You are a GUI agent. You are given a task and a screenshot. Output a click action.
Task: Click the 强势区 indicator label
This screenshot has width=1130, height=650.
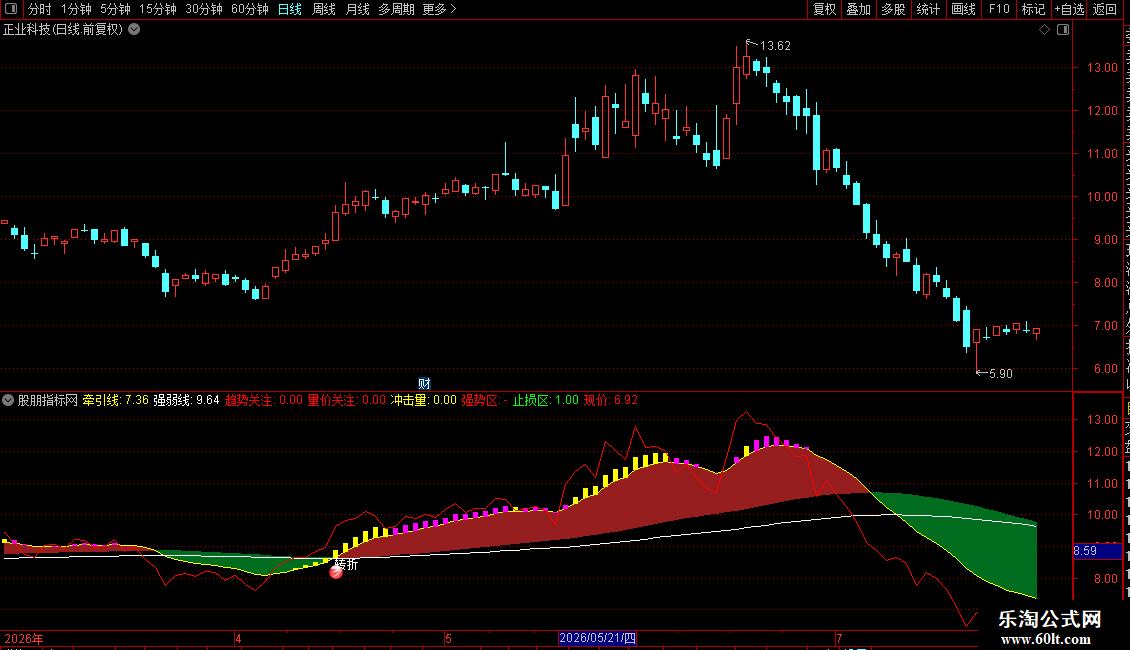coord(484,400)
